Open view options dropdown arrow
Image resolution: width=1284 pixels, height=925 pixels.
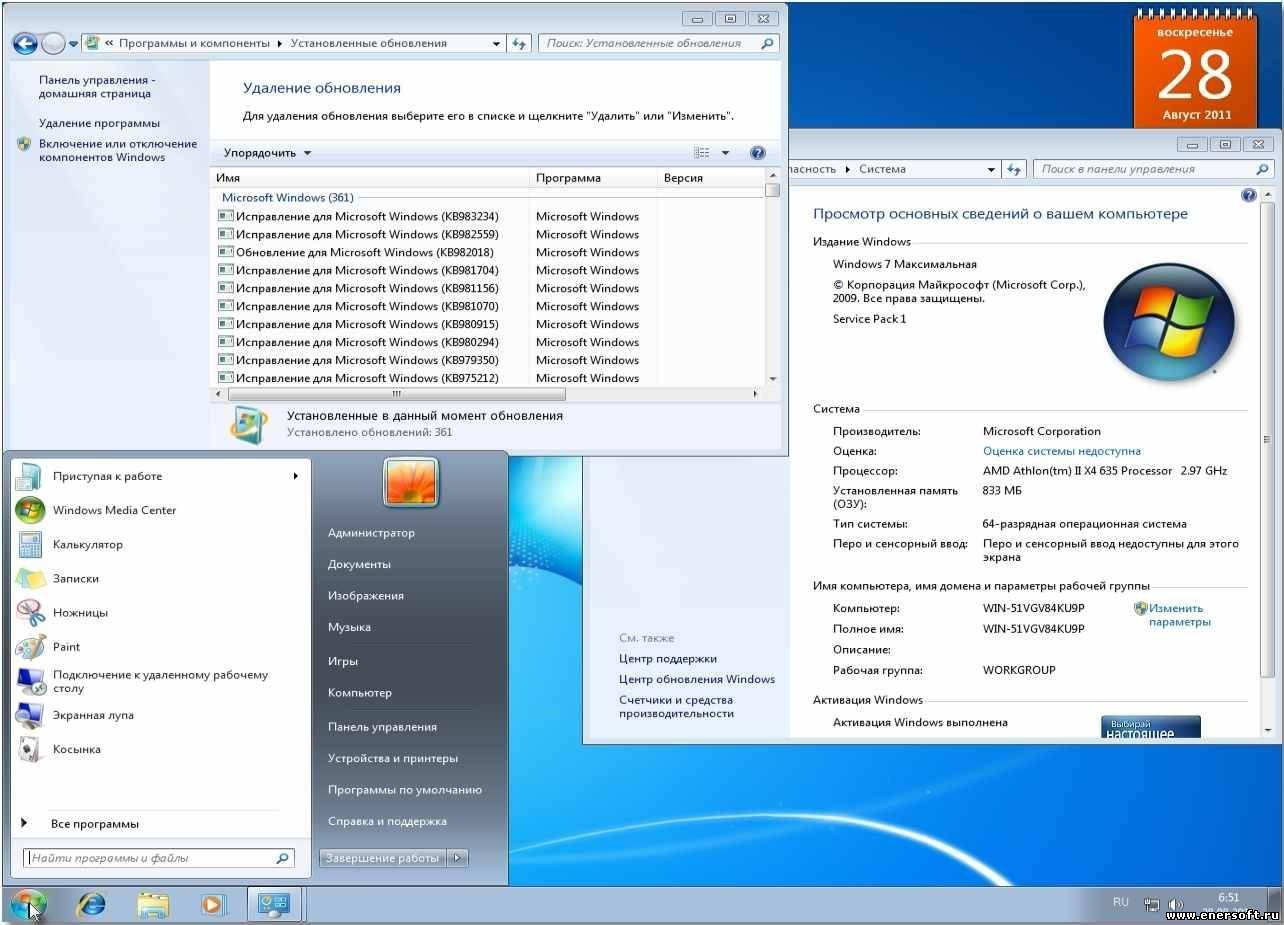(x=725, y=153)
